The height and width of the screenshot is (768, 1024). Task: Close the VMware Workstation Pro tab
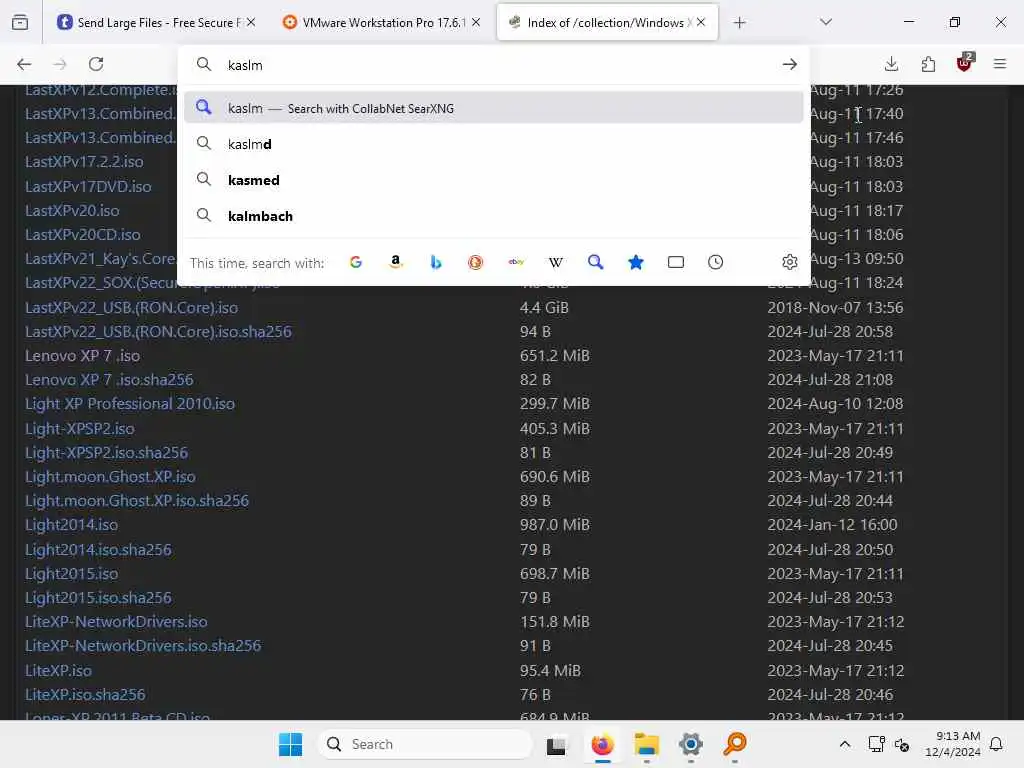(476, 22)
